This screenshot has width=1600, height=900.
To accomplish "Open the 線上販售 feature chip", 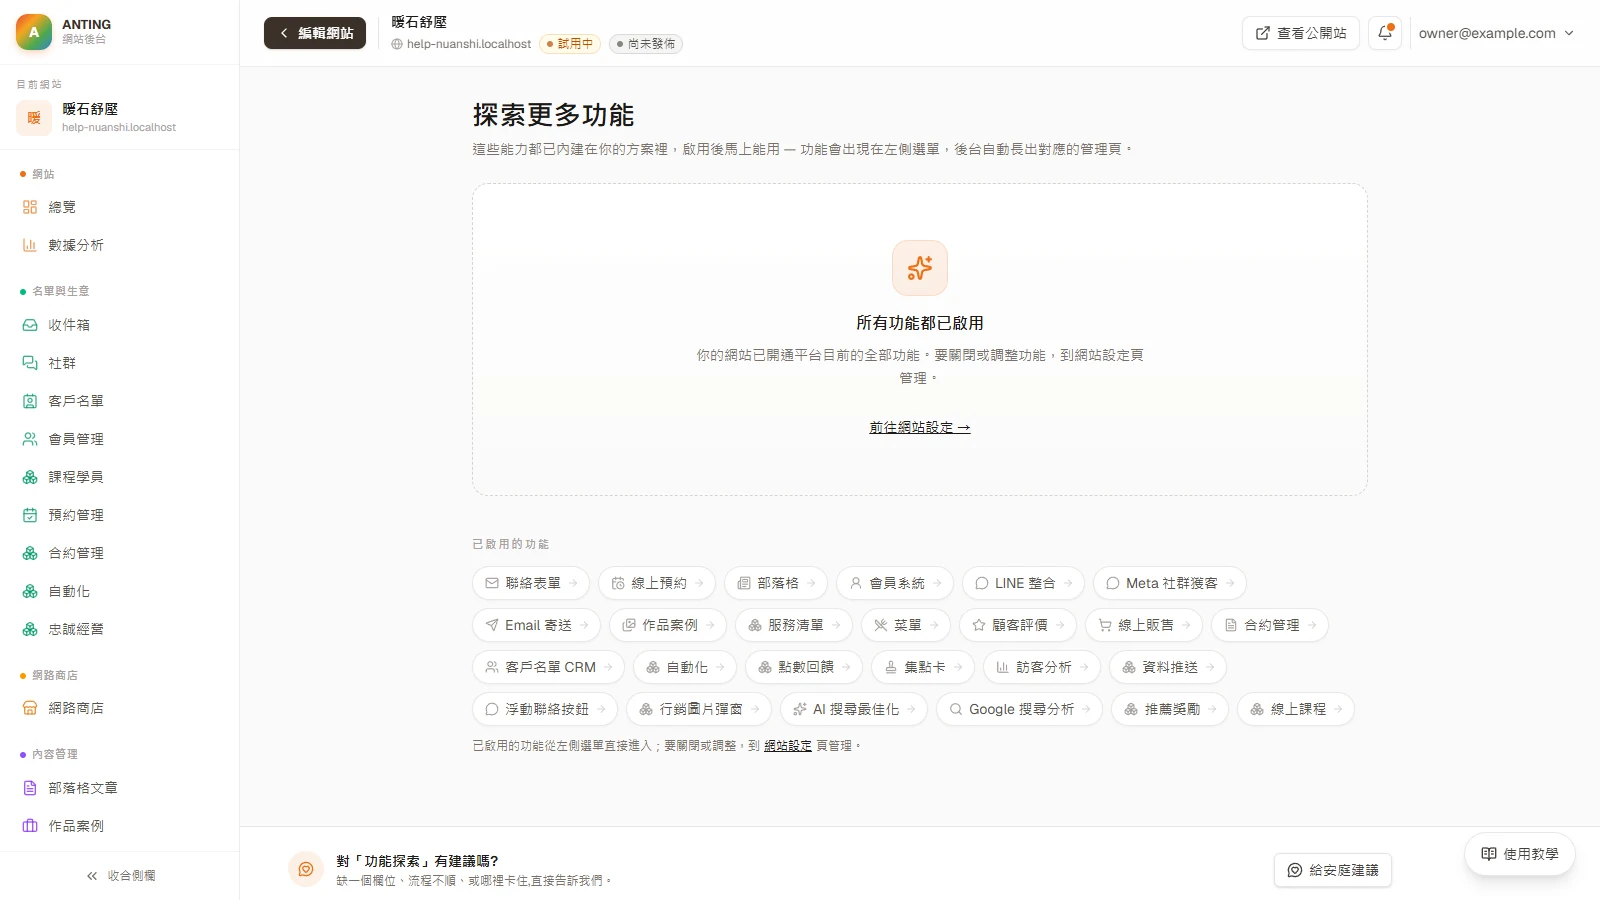I will click(1144, 625).
